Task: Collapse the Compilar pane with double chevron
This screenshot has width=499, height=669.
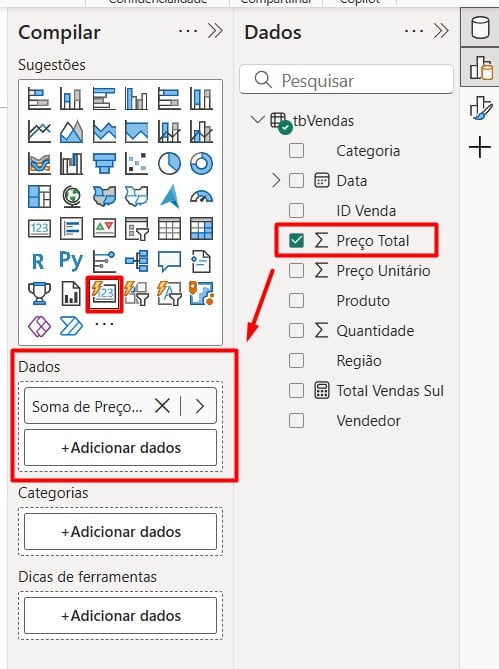Action: click(x=215, y=31)
